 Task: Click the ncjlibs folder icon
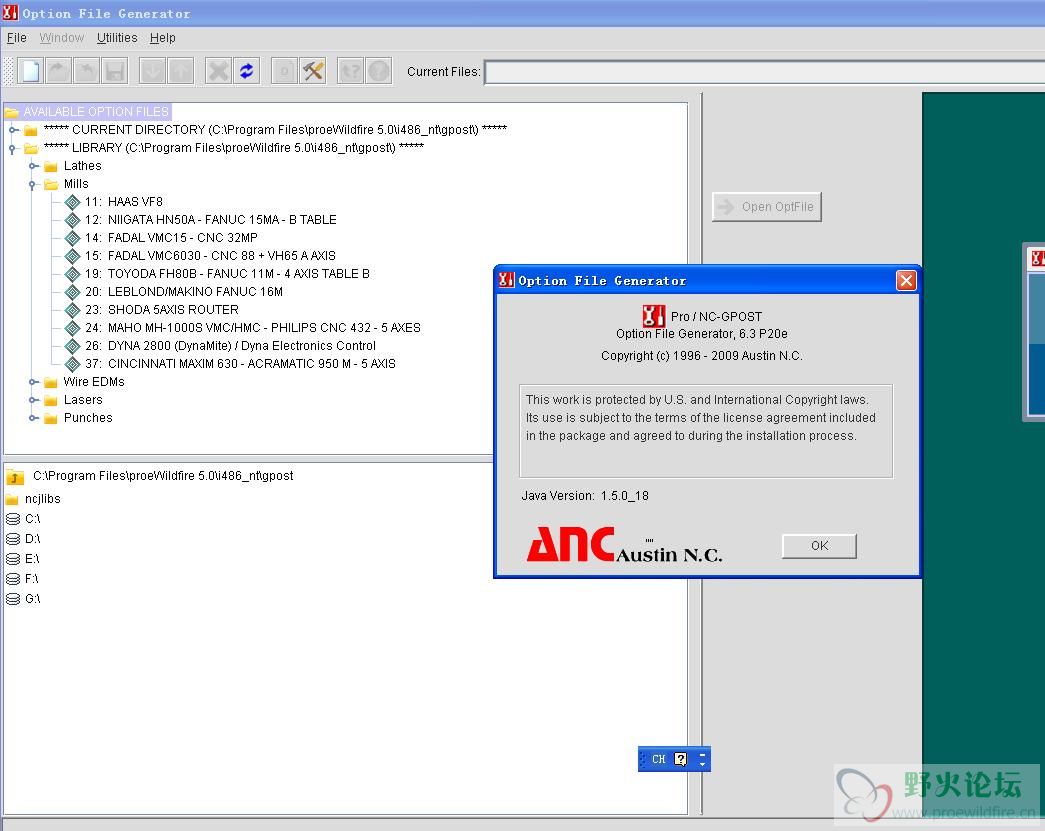[12, 499]
